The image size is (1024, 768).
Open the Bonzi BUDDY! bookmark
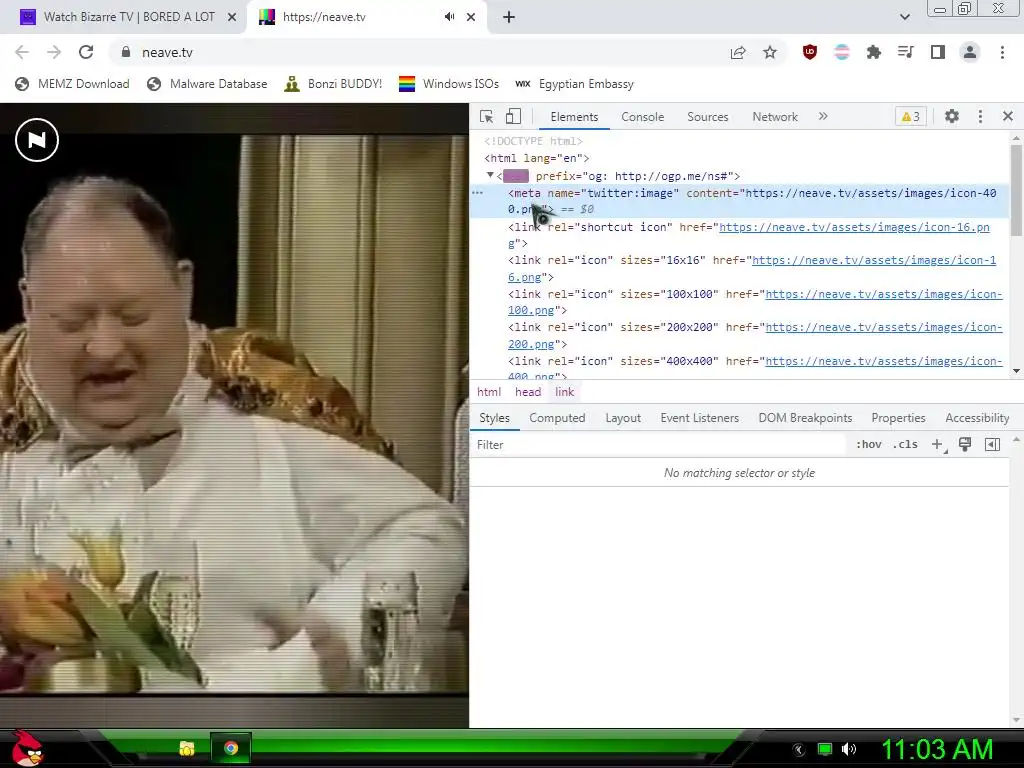click(333, 84)
